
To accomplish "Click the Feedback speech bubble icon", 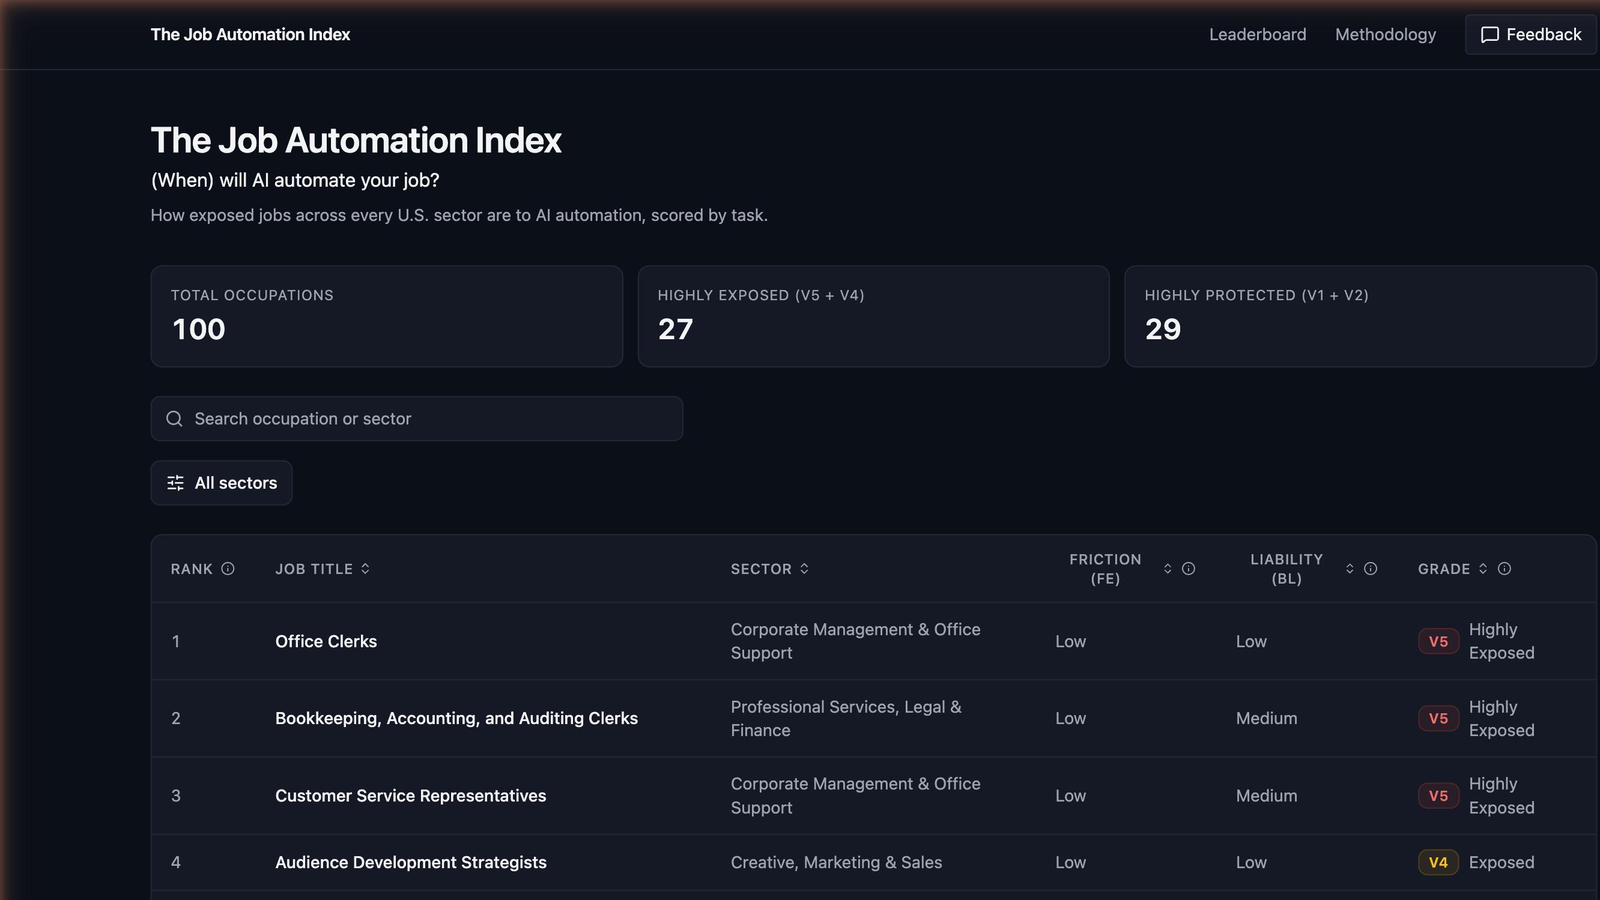I will point(1489,34).
